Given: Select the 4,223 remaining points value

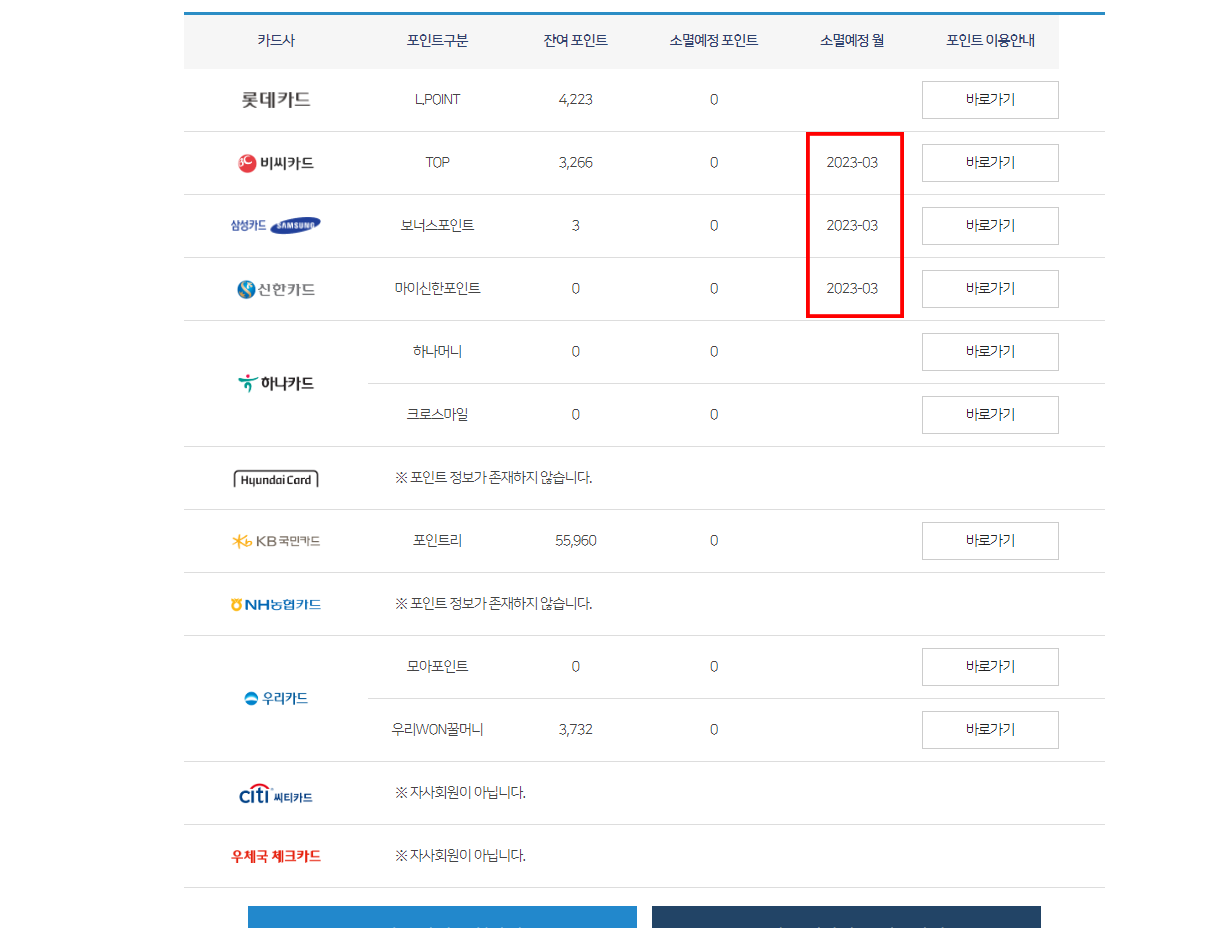Looking at the screenshot, I should click(575, 100).
